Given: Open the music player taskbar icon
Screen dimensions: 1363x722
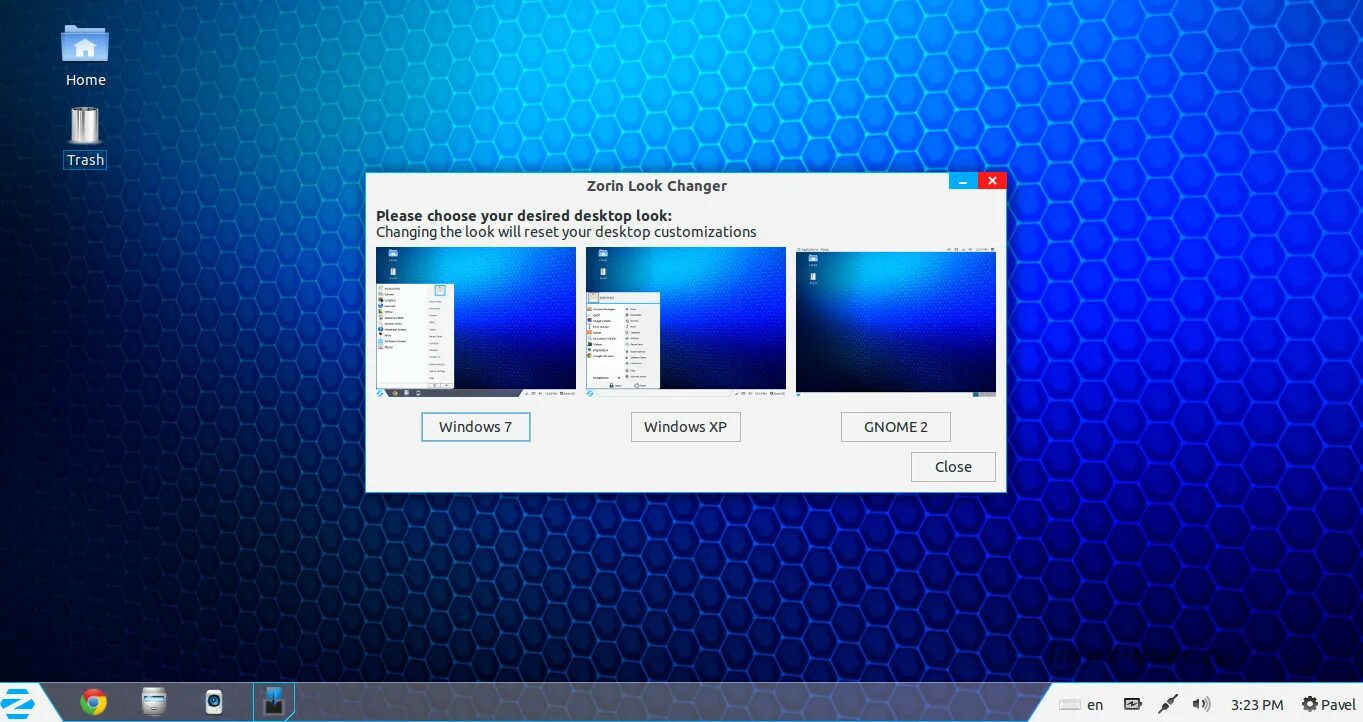Looking at the screenshot, I should [213, 703].
